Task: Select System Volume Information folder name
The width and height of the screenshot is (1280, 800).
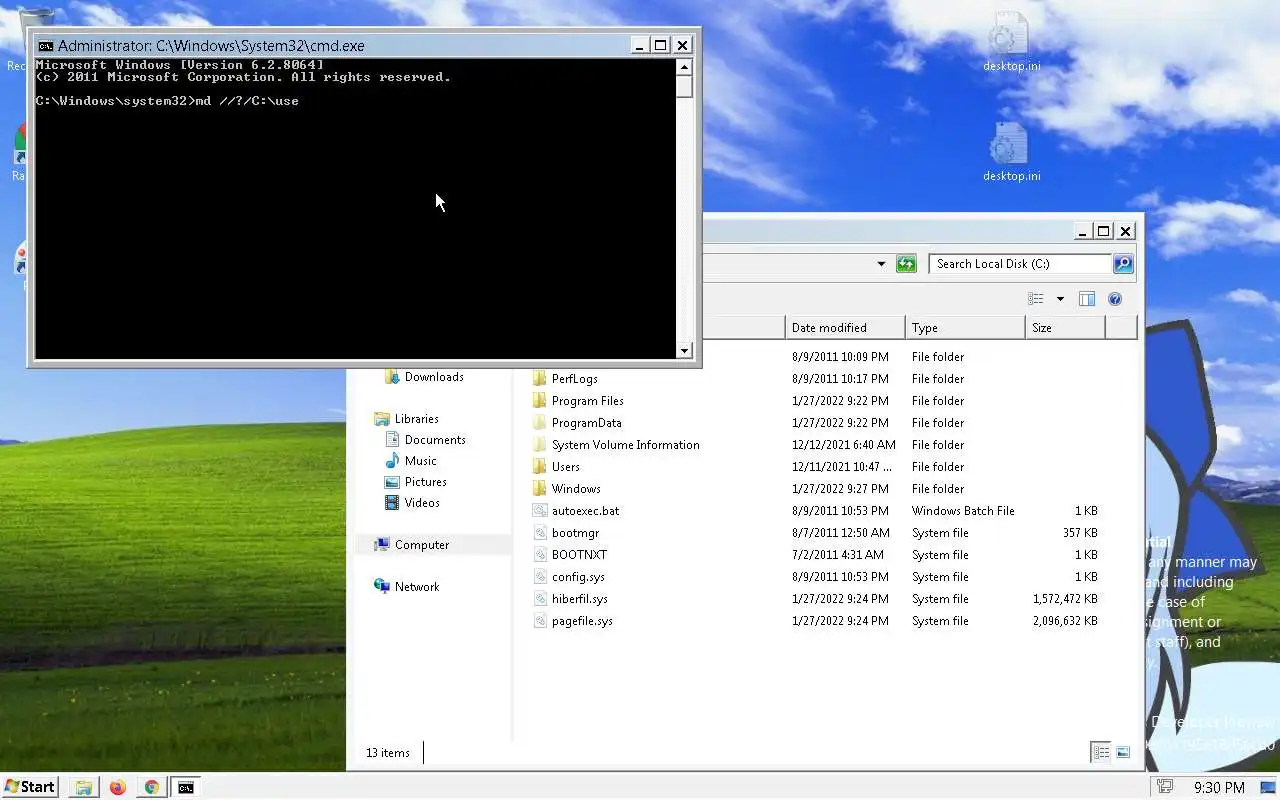Action: click(x=626, y=445)
